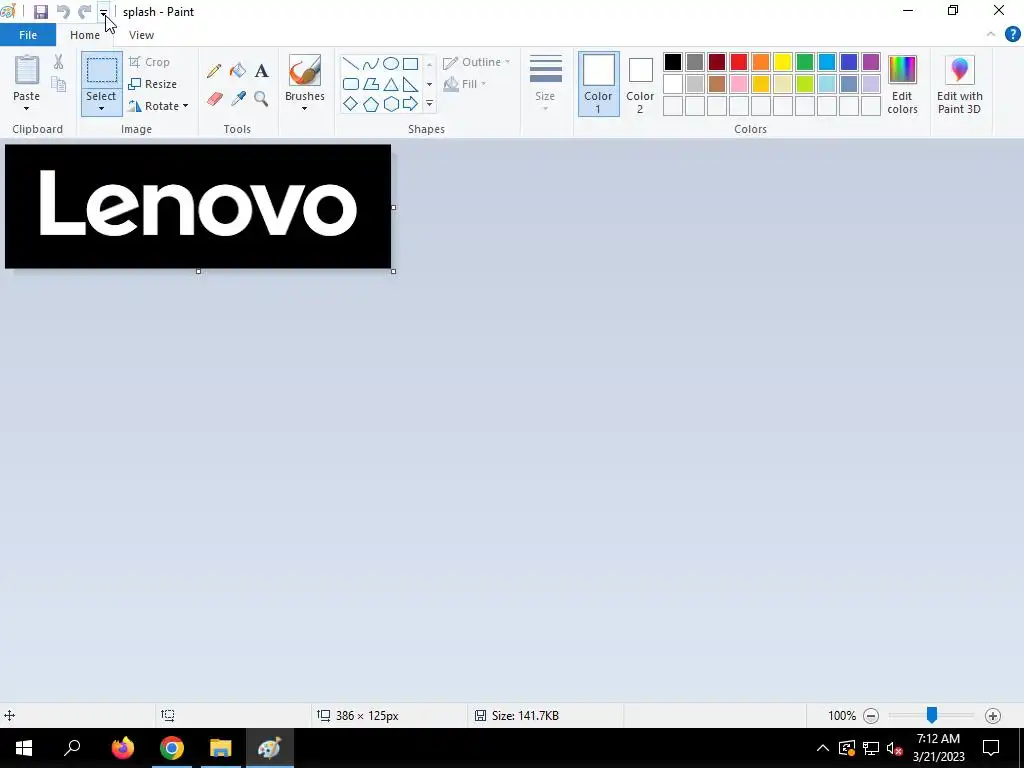Choose the Hexagon shape

(x=391, y=104)
